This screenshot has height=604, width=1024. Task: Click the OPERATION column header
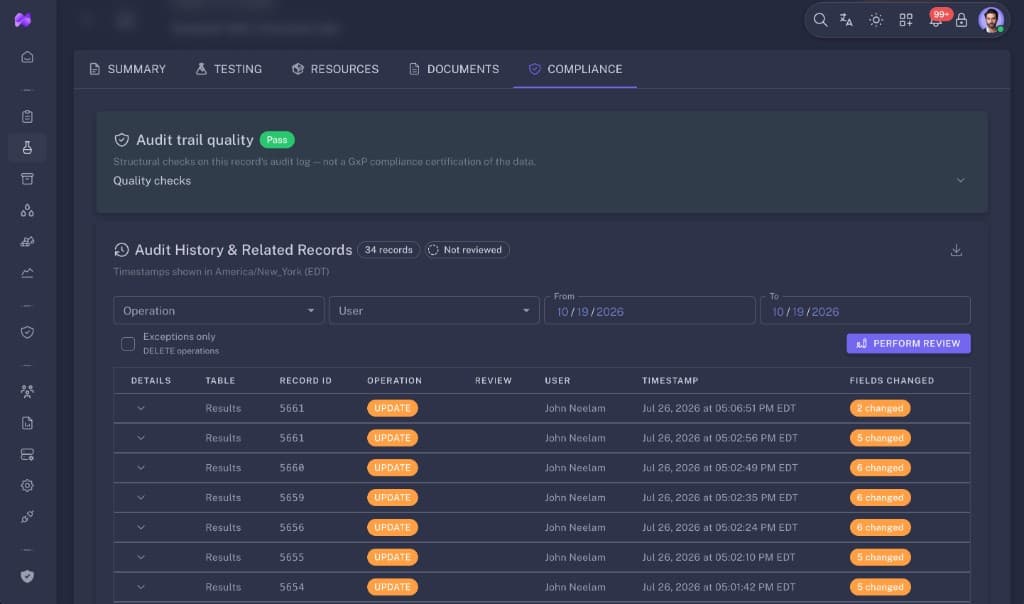[394, 381]
